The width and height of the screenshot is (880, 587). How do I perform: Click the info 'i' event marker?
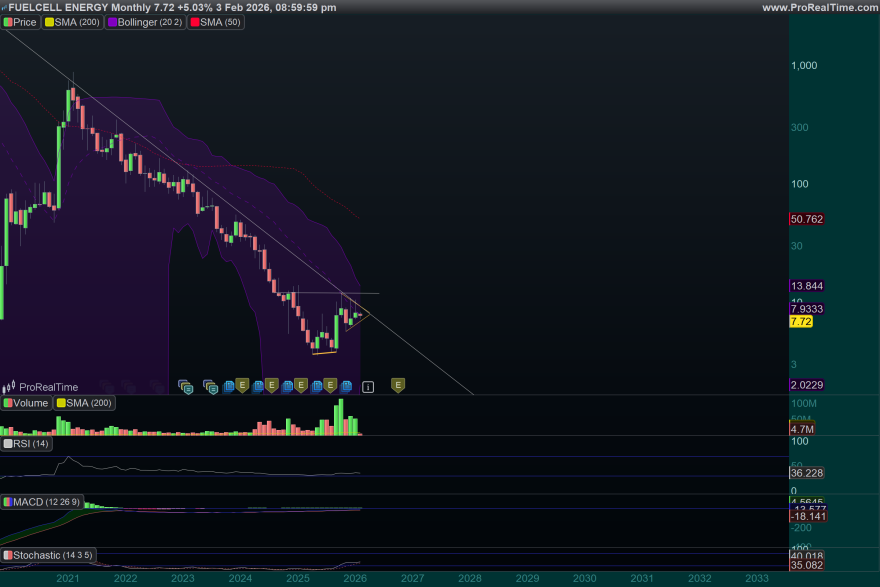pyautogui.click(x=368, y=385)
